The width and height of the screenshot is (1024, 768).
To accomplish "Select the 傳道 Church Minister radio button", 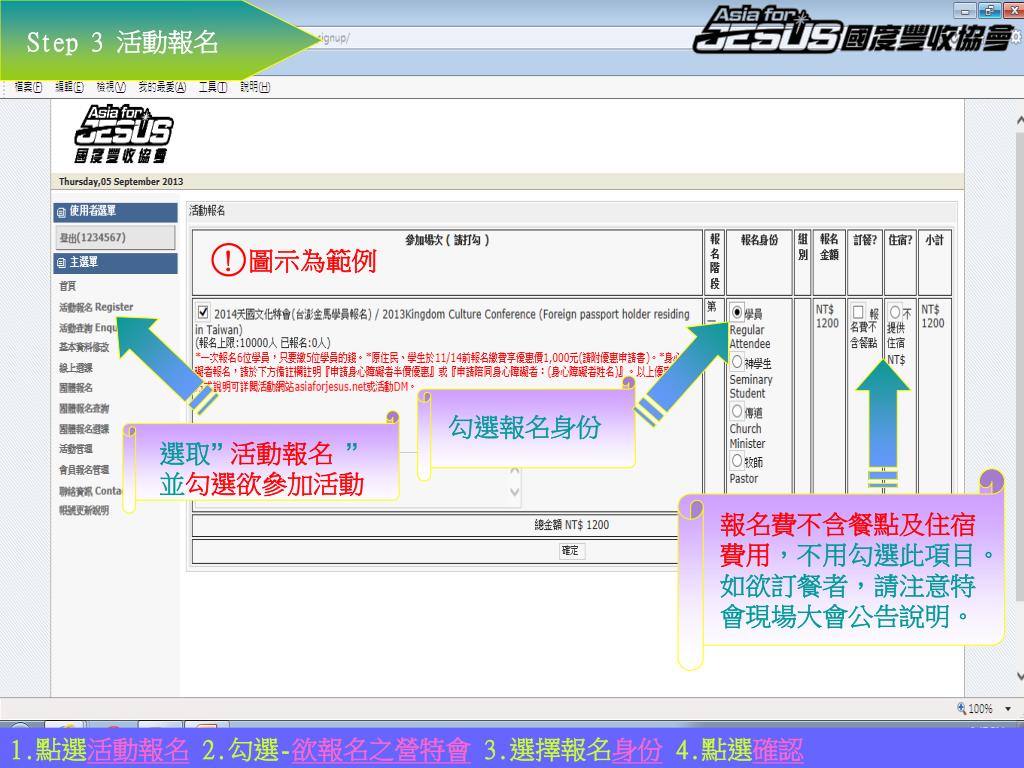I will [x=737, y=411].
